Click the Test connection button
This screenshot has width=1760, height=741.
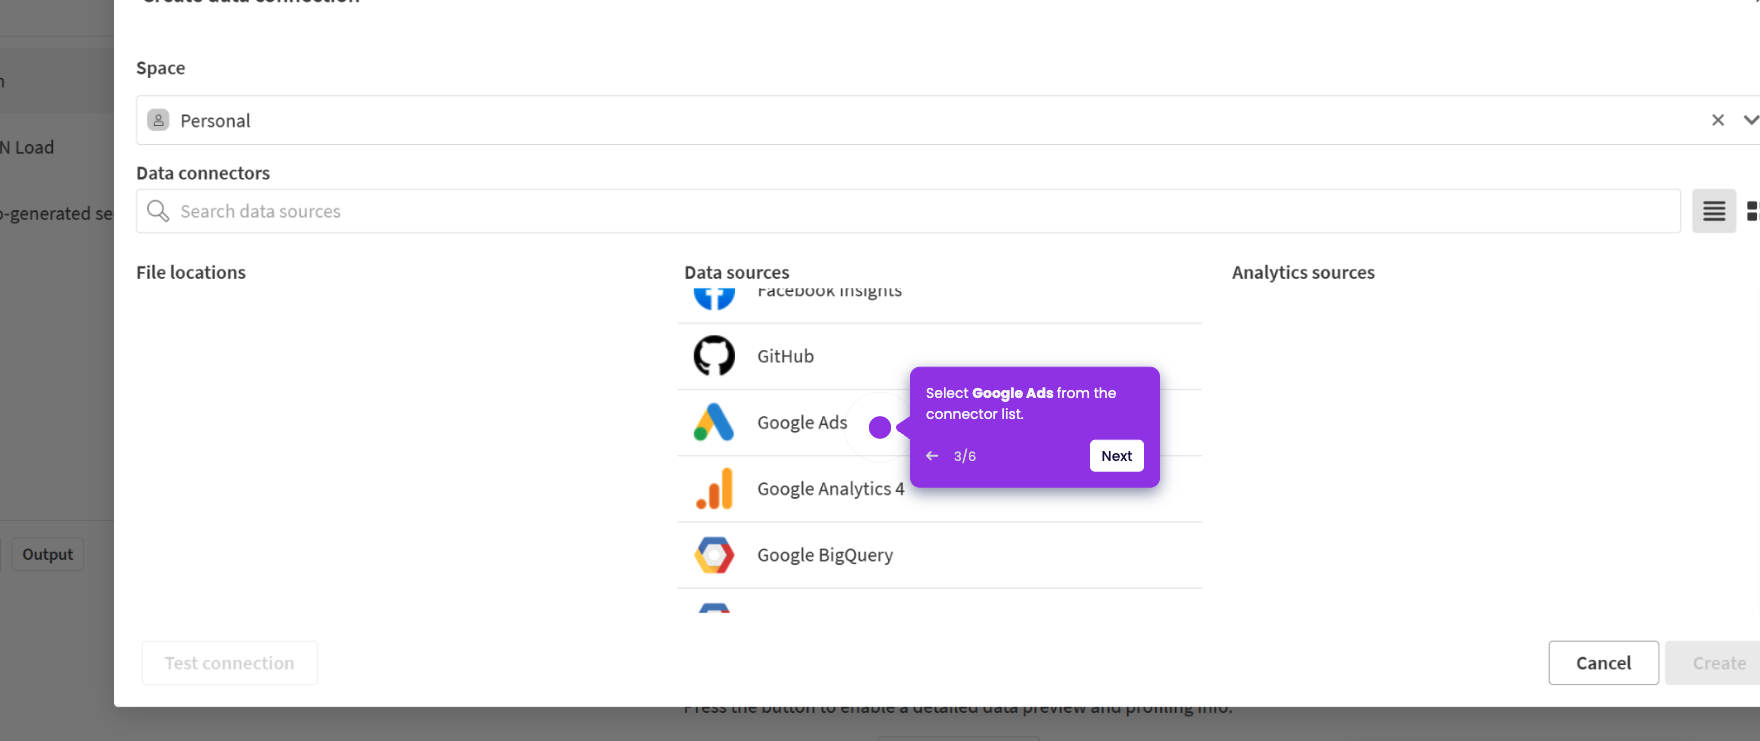(230, 663)
